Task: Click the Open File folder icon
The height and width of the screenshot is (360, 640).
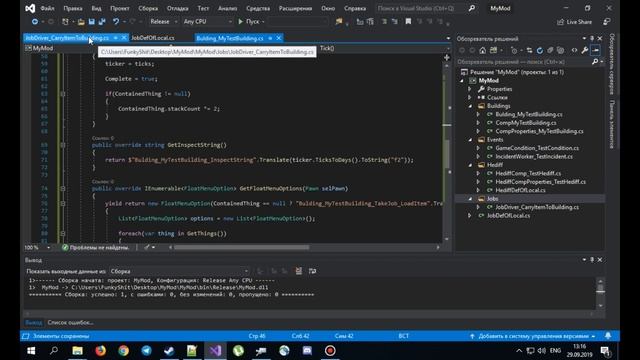Action: 81,22
